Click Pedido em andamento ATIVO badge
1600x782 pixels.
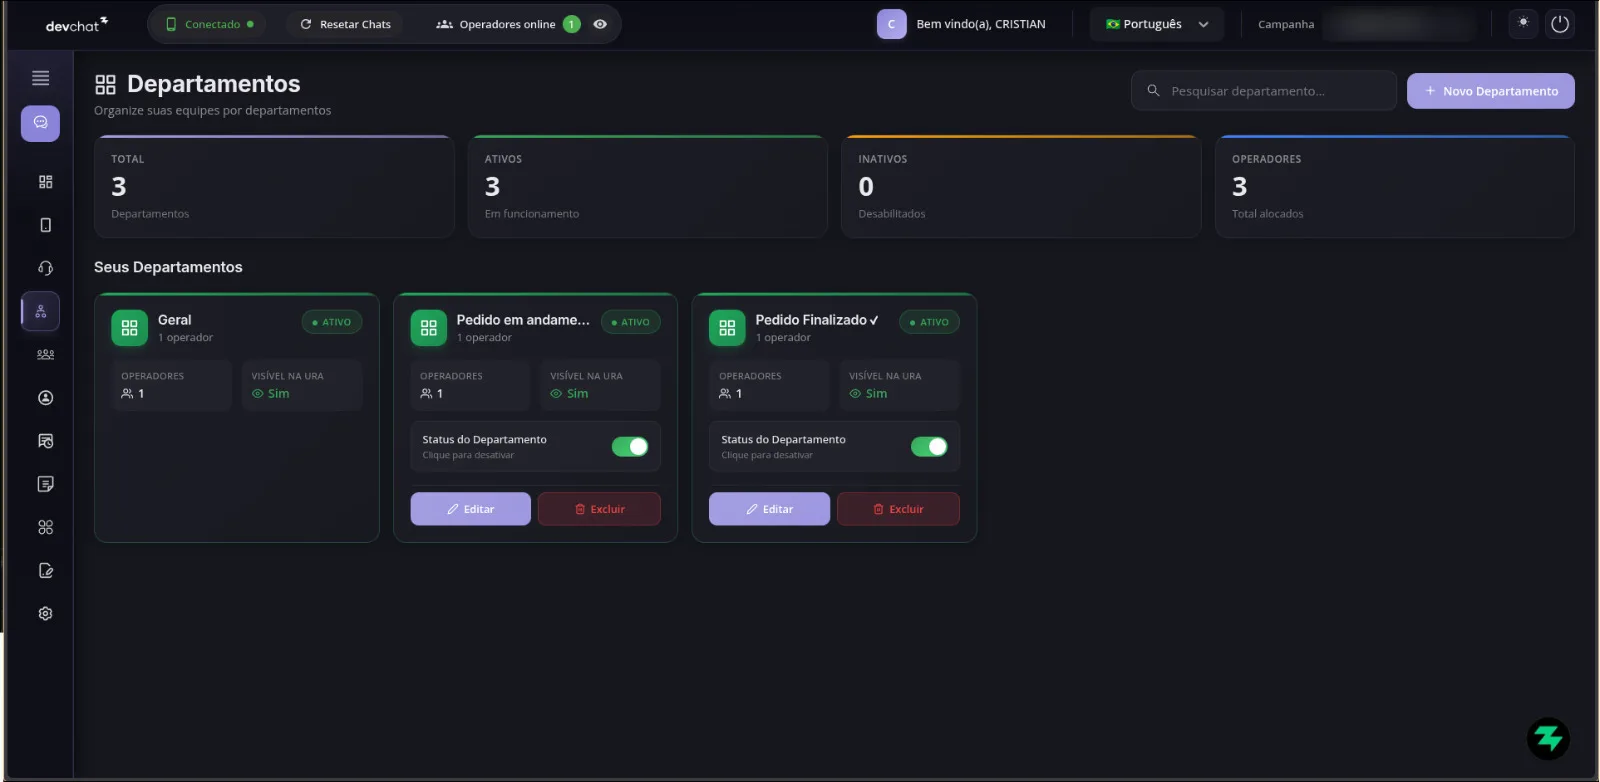pyautogui.click(x=631, y=322)
